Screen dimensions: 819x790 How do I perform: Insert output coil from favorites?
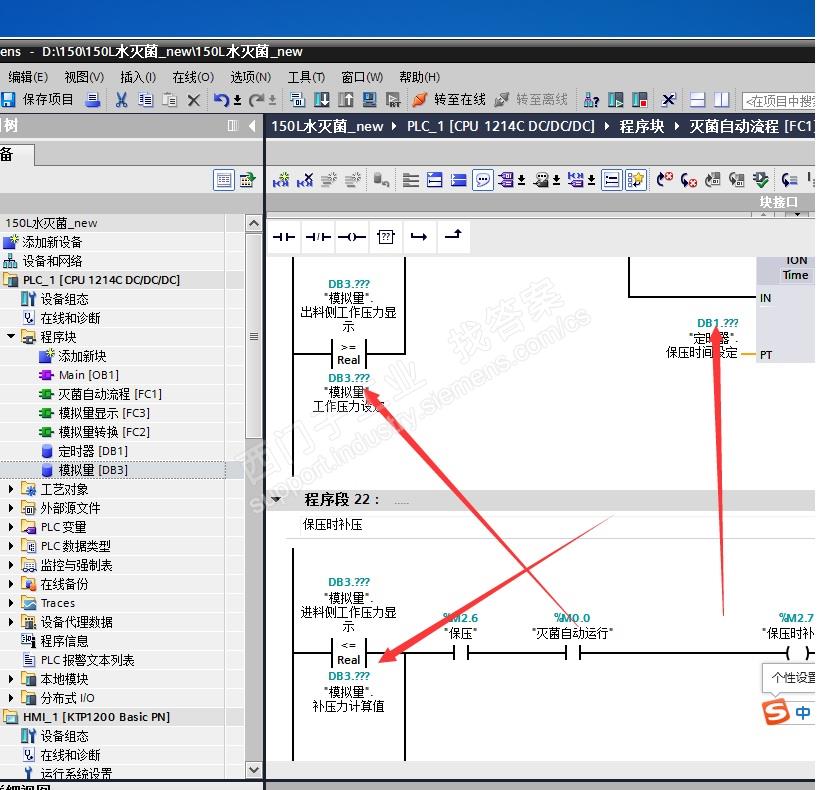[352, 237]
